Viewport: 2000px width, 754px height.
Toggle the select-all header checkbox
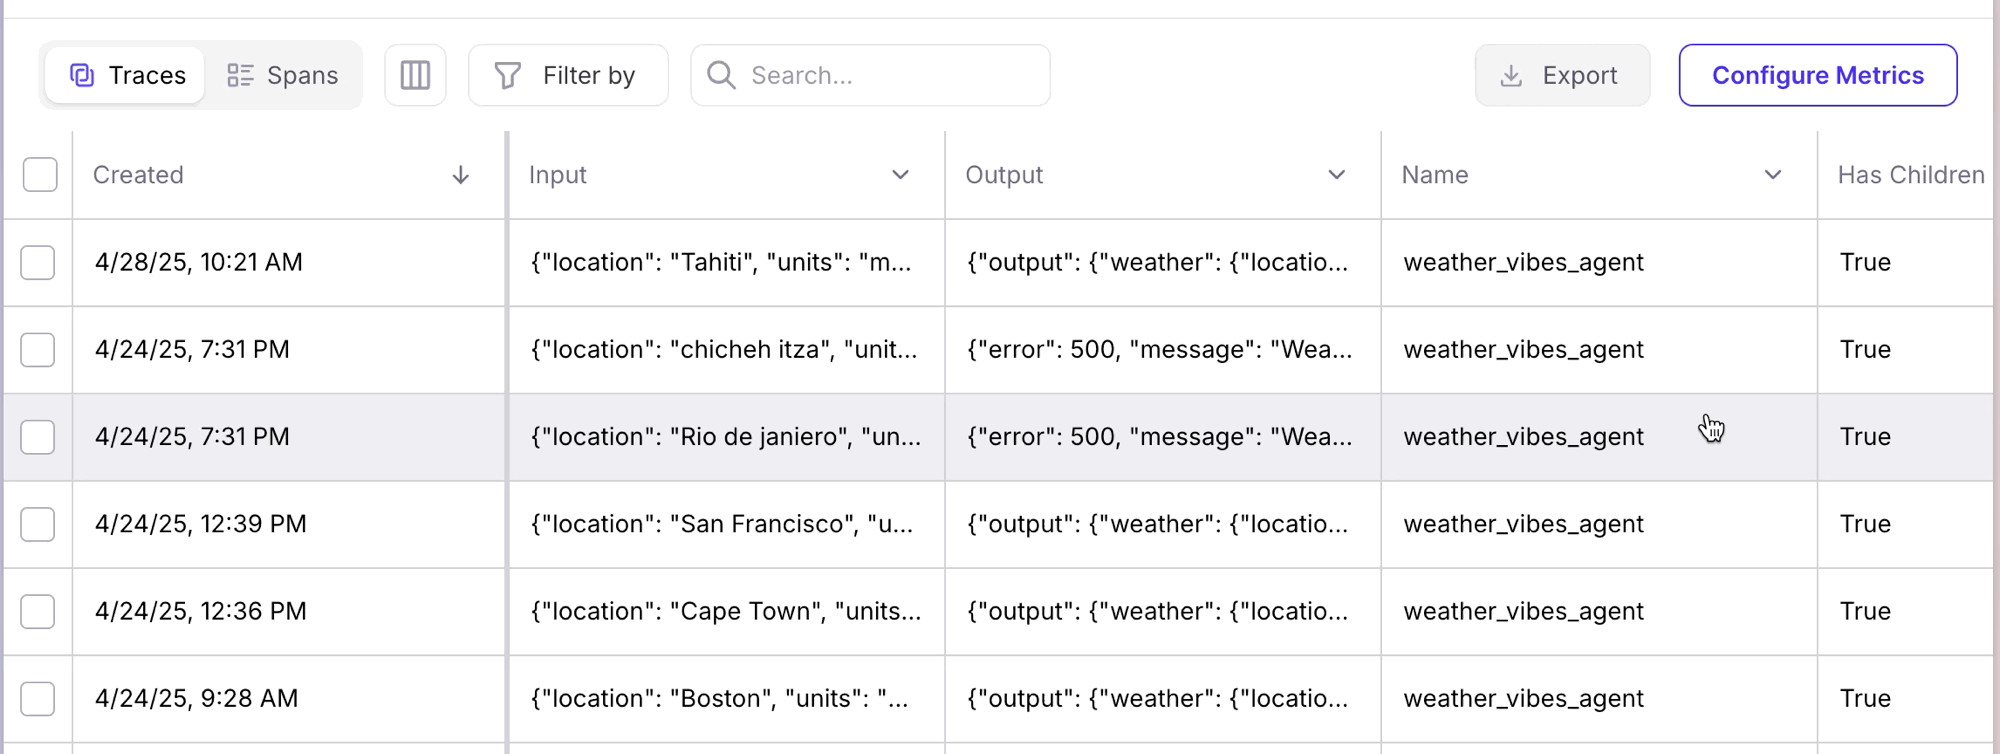(x=40, y=175)
